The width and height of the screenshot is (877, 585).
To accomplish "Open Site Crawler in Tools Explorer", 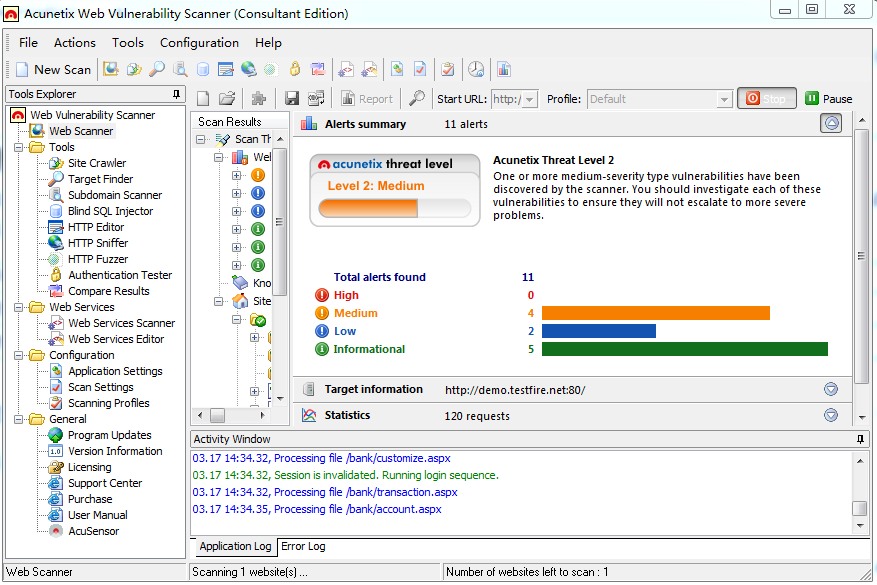I will point(96,163).
